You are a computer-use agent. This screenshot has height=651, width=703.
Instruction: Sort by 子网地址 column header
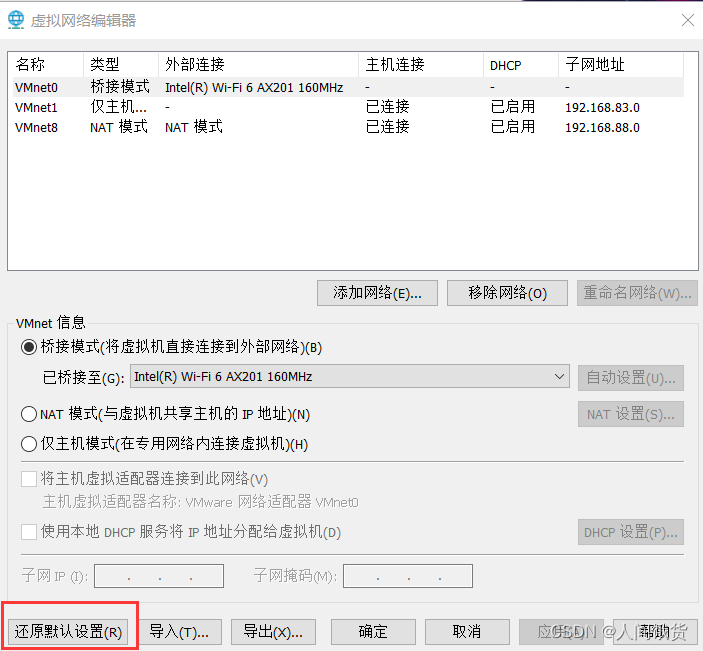pos(621,65)
